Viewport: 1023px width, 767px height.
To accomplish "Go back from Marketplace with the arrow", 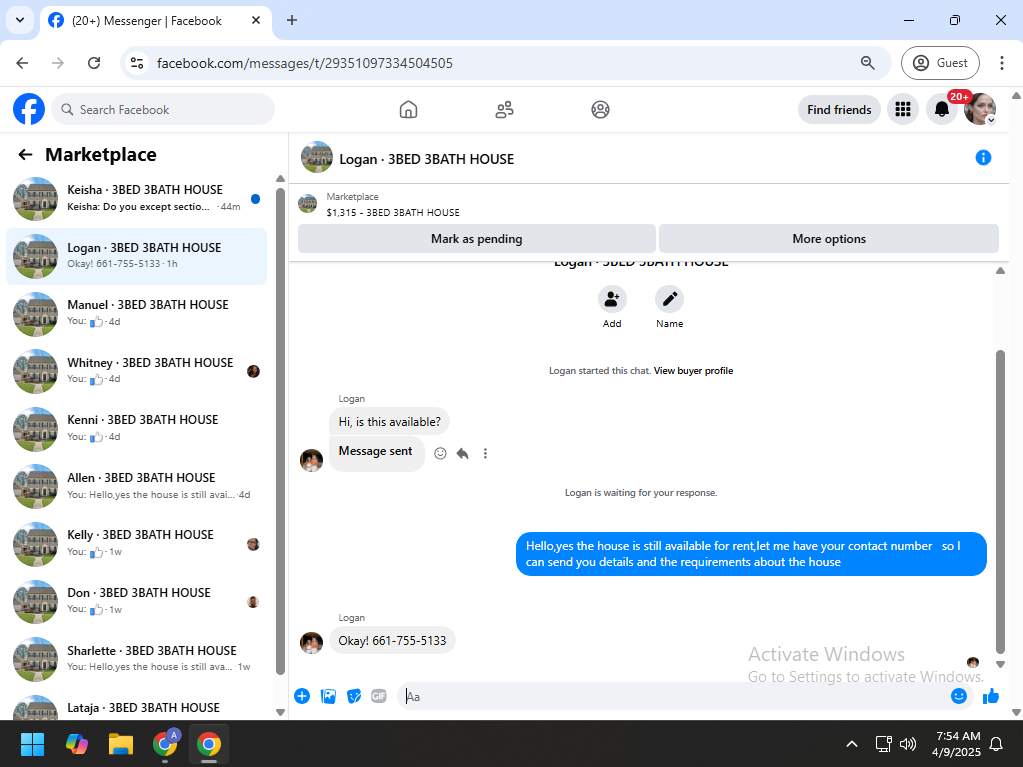I will 25,155.
